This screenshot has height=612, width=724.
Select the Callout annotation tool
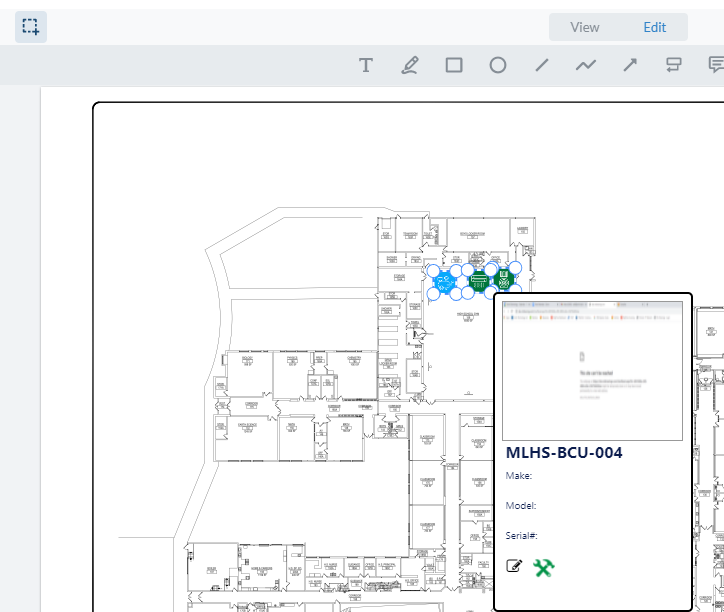coord(674,65)
